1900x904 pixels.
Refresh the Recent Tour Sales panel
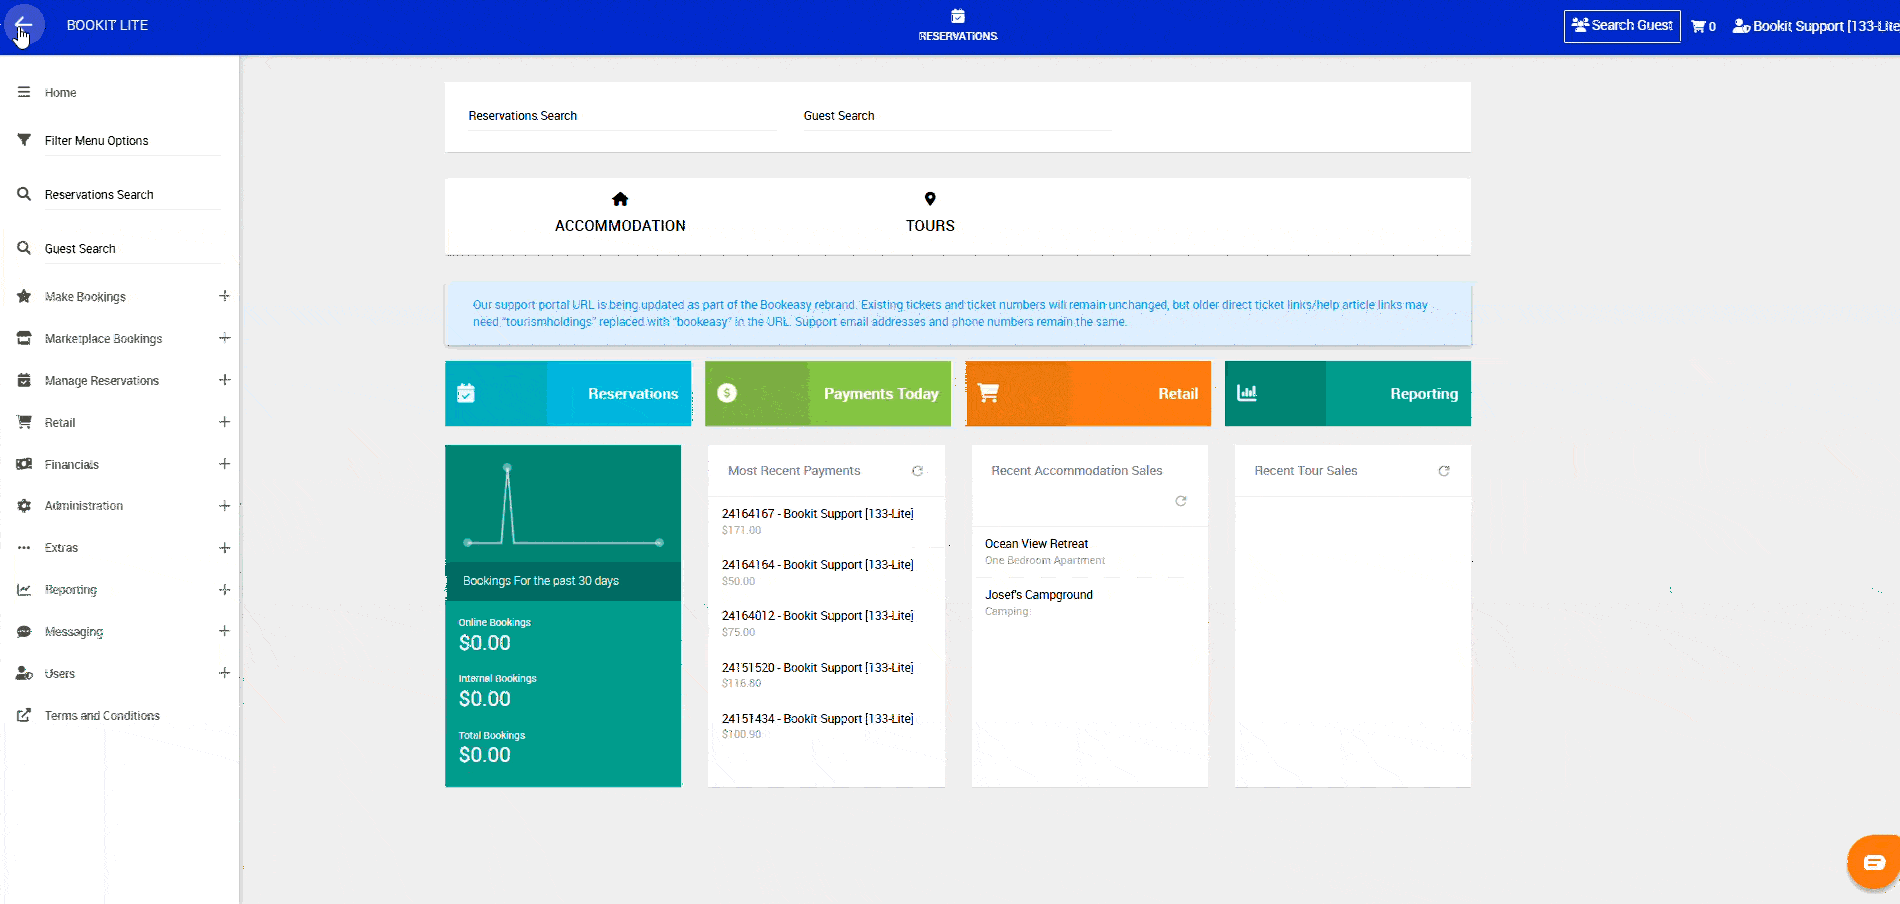(x=1444, y=471)
